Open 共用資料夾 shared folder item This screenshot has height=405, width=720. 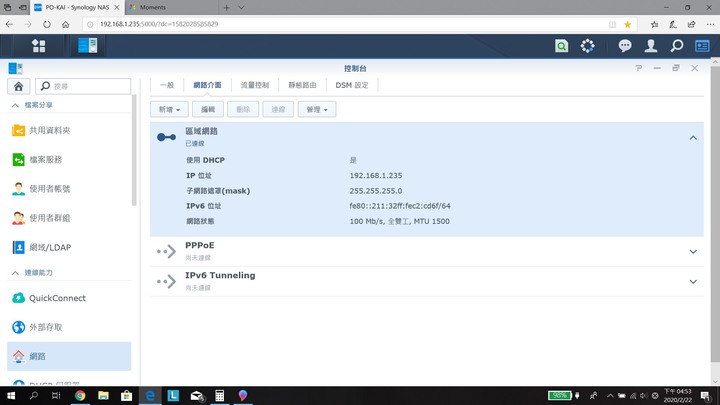69,130
